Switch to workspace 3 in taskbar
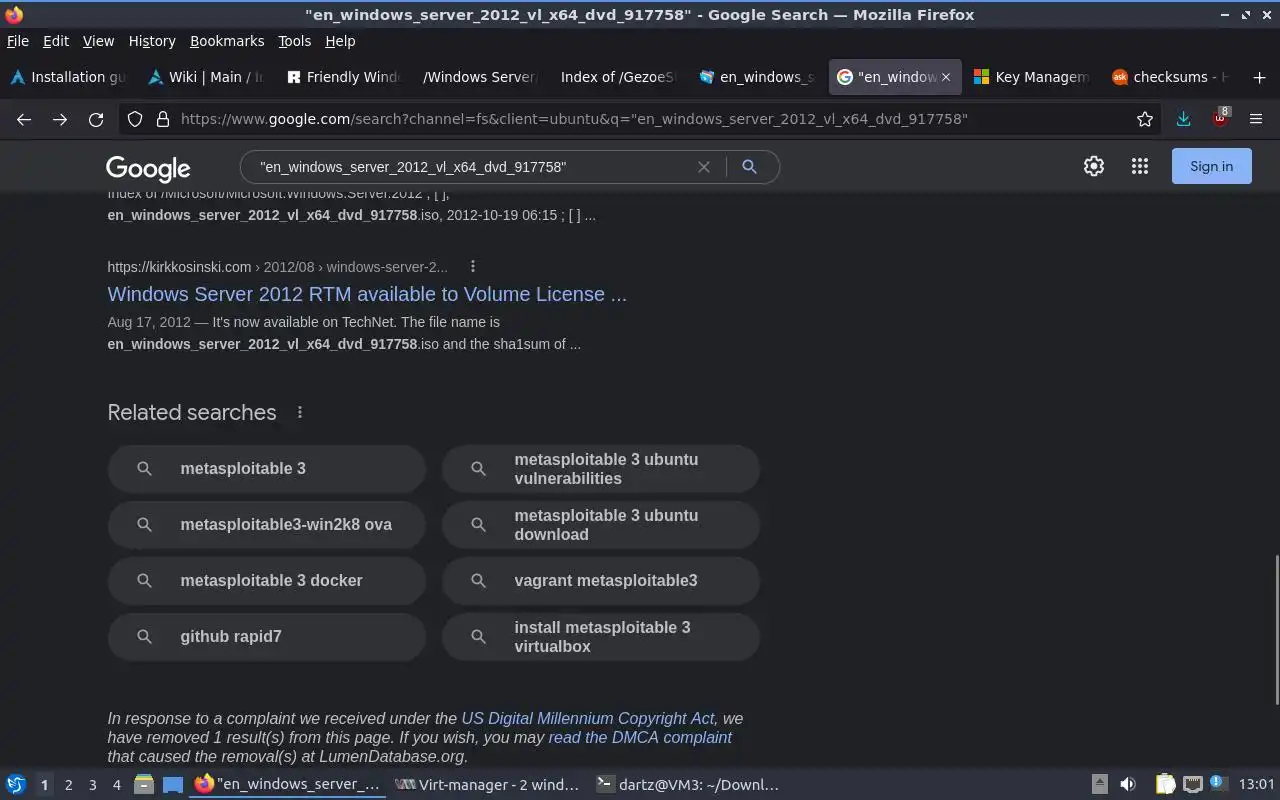 (92, 785)
